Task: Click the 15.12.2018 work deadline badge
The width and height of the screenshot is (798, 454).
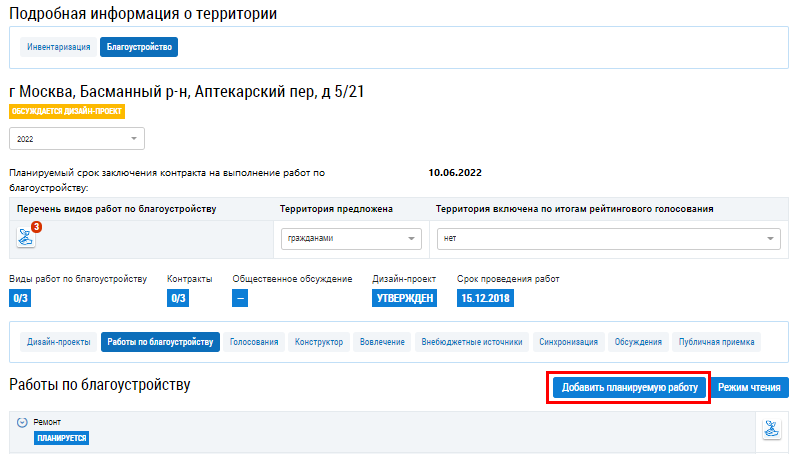Action: [486, 298]
